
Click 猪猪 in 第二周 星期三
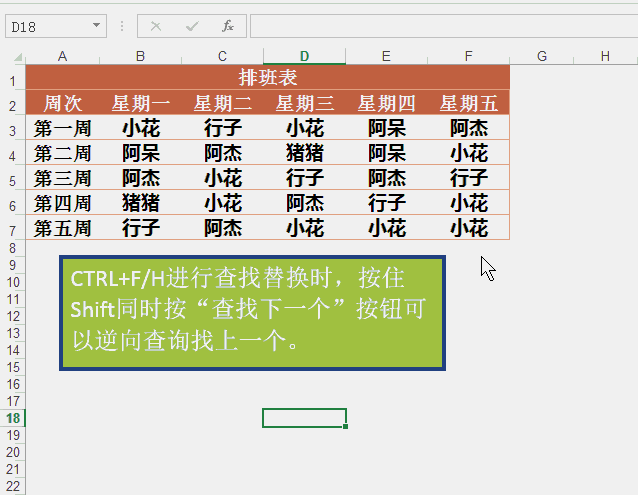tap(304, 153)
